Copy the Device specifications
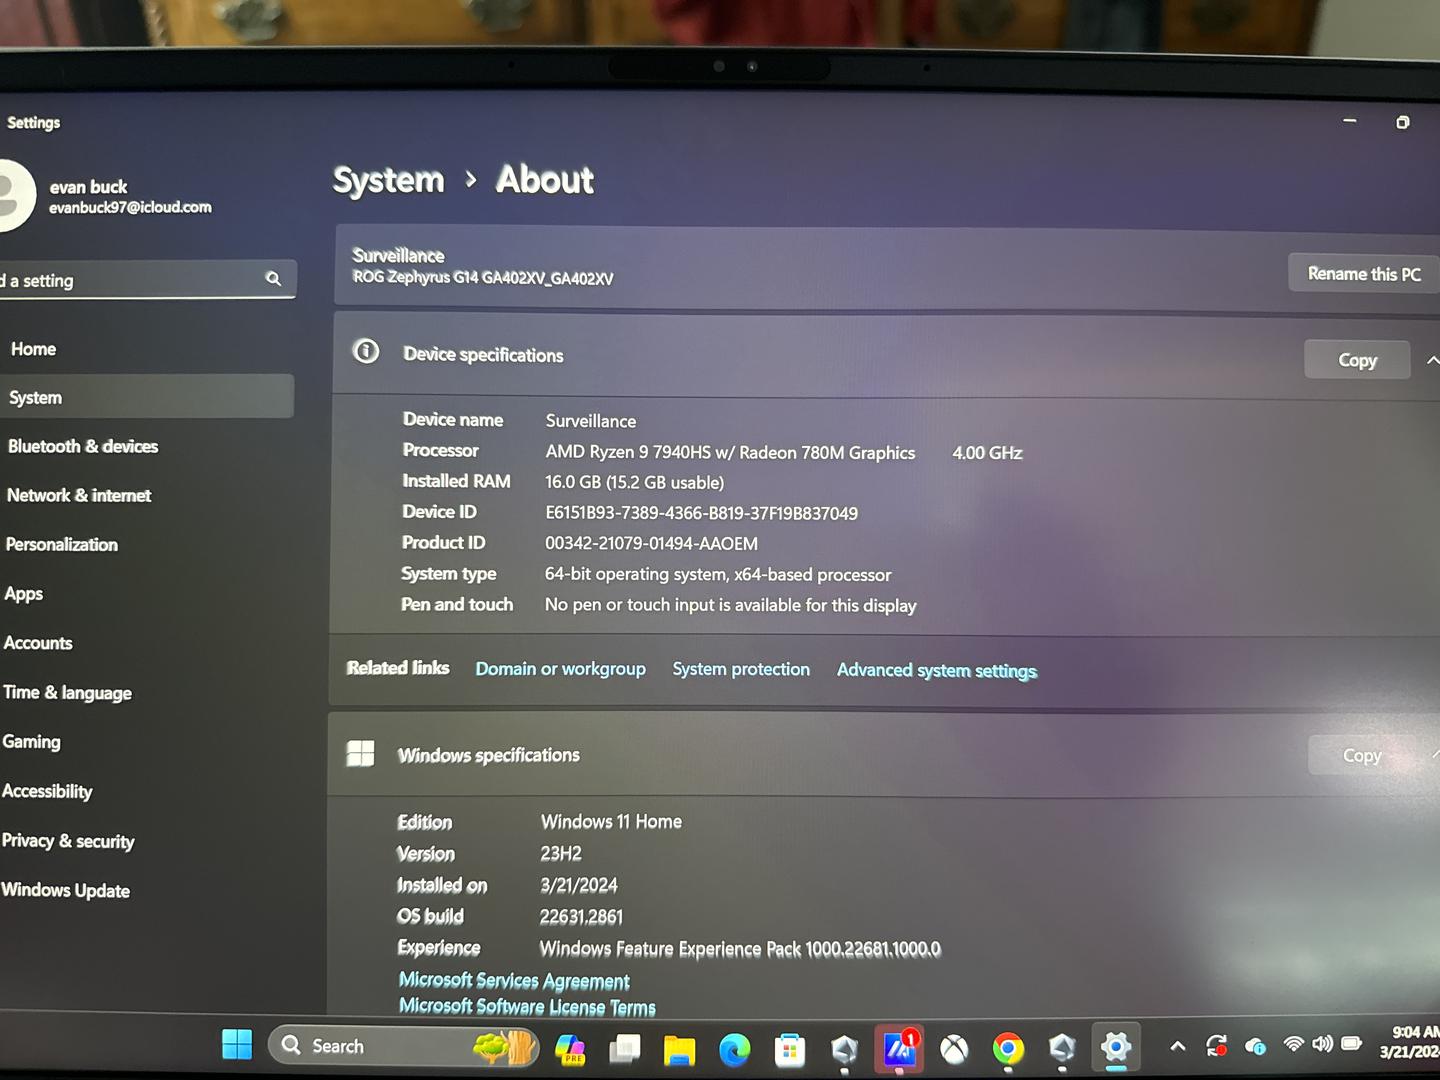 point(1357,360)
